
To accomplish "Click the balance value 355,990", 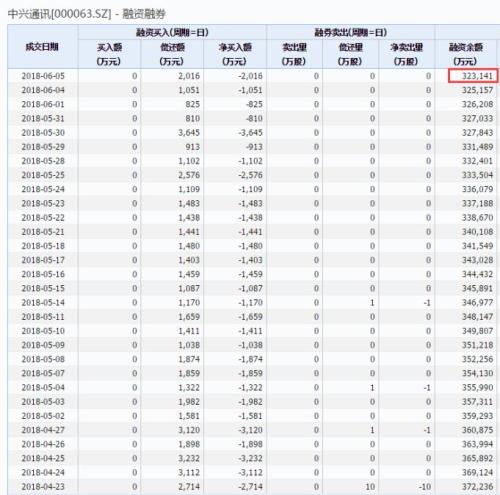I will click(477, 388).
